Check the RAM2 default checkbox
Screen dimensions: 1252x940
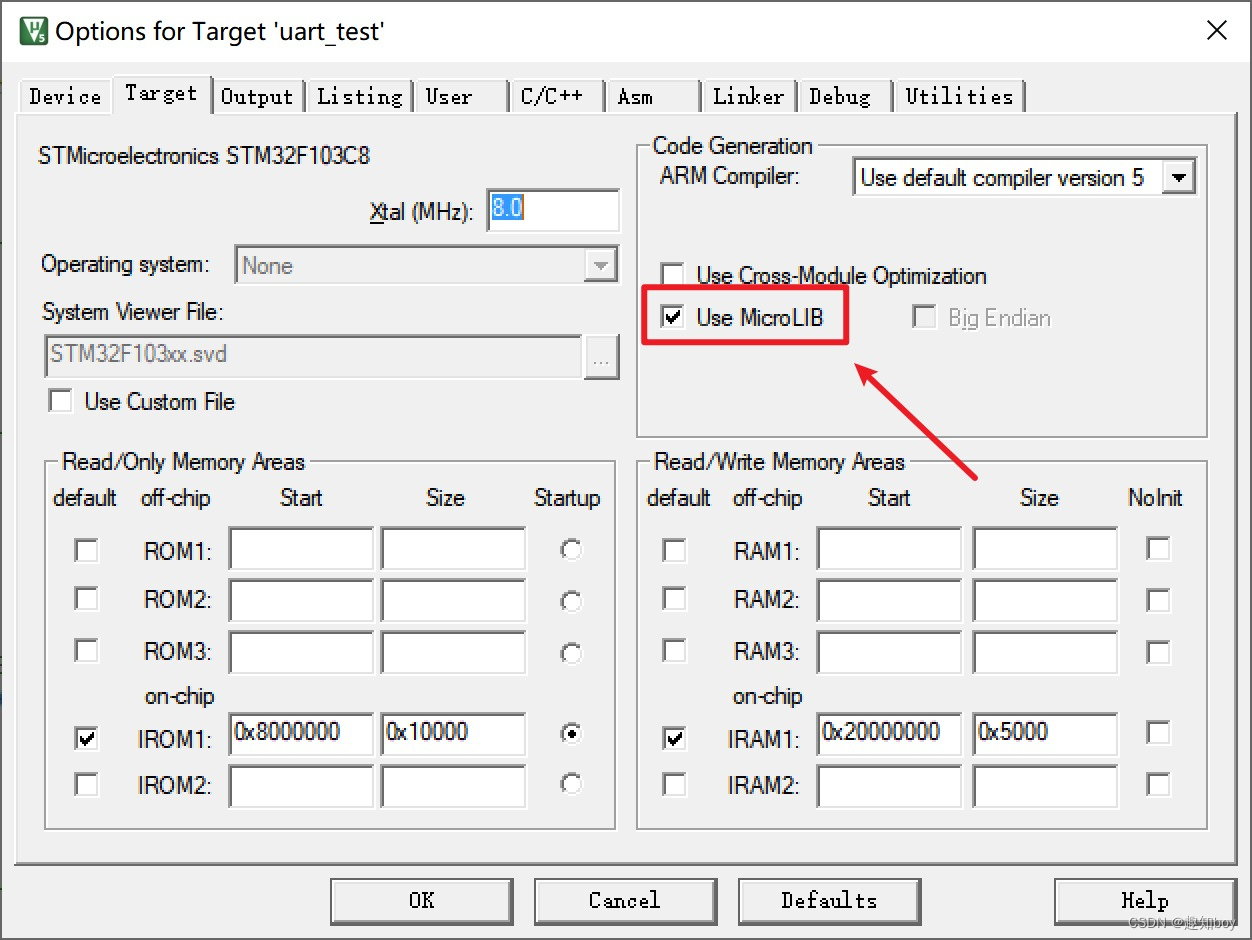pyautogui.click(x=675, y=598)
